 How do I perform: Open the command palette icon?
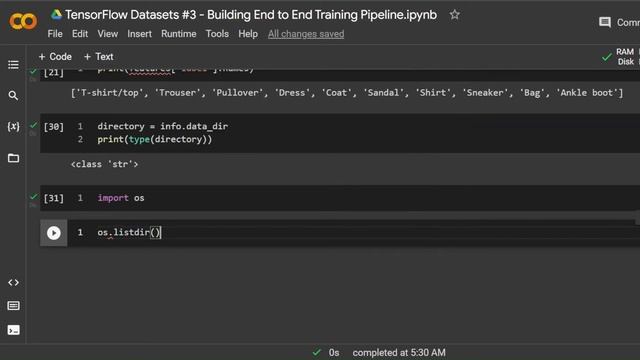click(13, 306)
